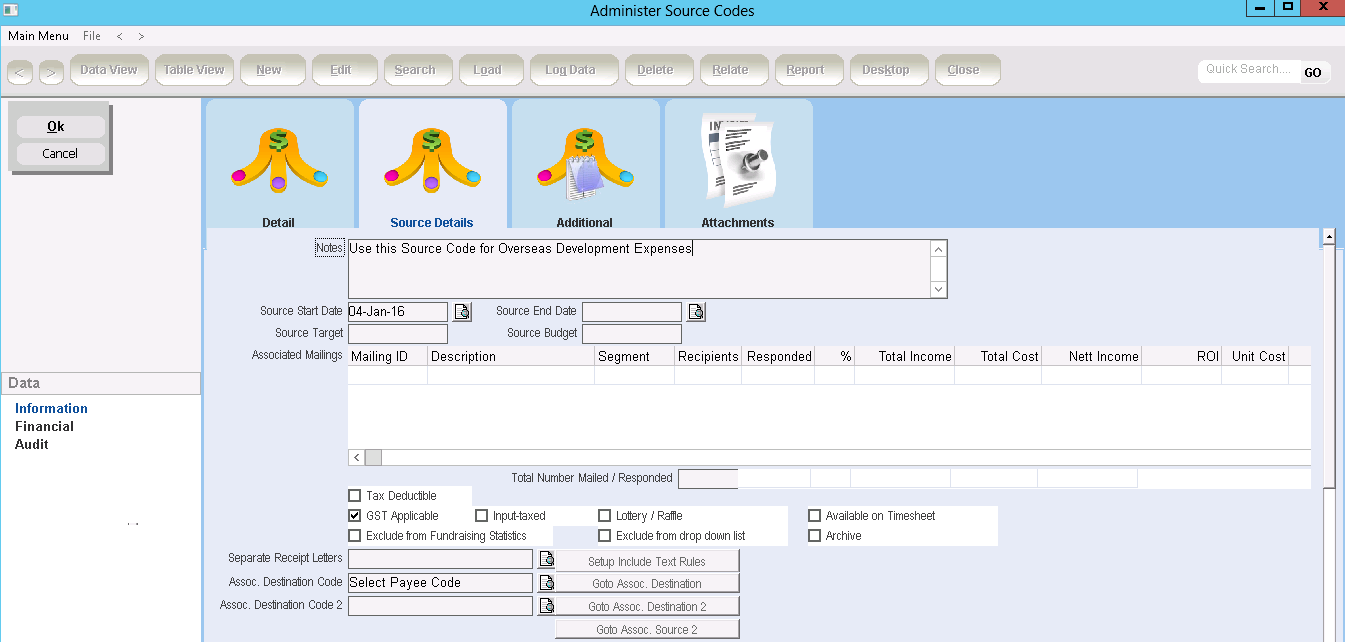Click the application icon in the title bar
The height and width of the screenshot is (642, 1345).
click(11, 10)
